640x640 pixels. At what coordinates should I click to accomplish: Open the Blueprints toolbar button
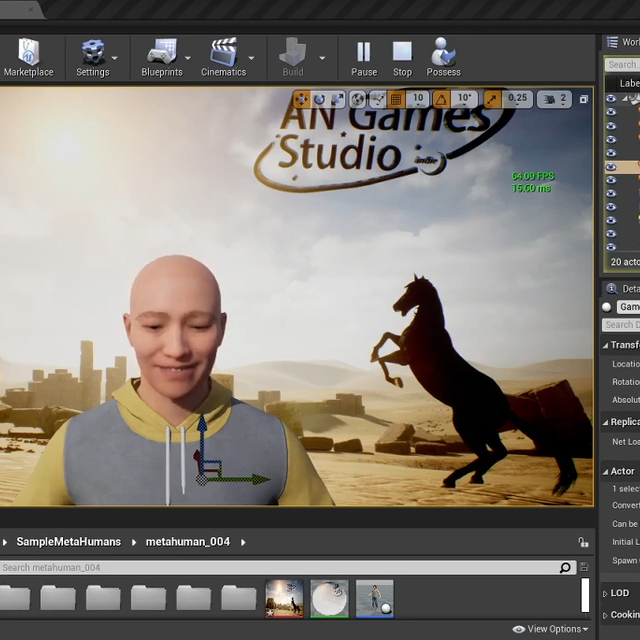(x=161, y=57)
